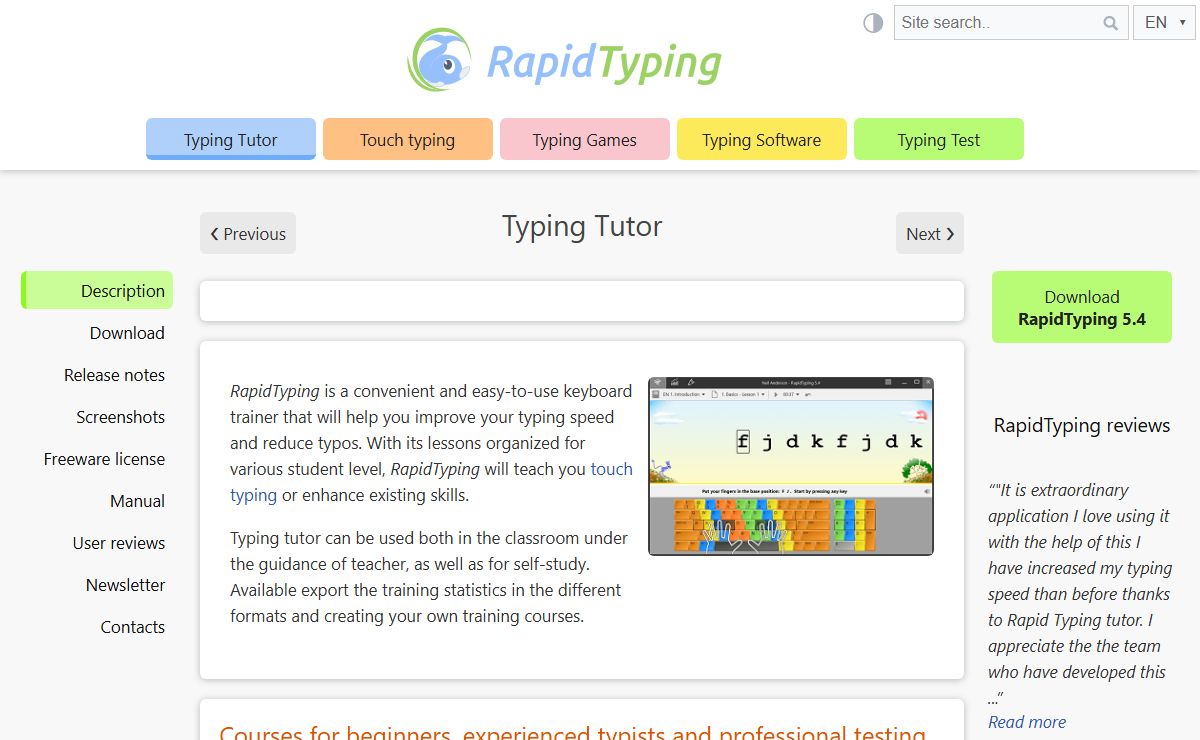1200x740 pixels.
Task: Open the Typing Tutor tab
Action: pos(231,139)
